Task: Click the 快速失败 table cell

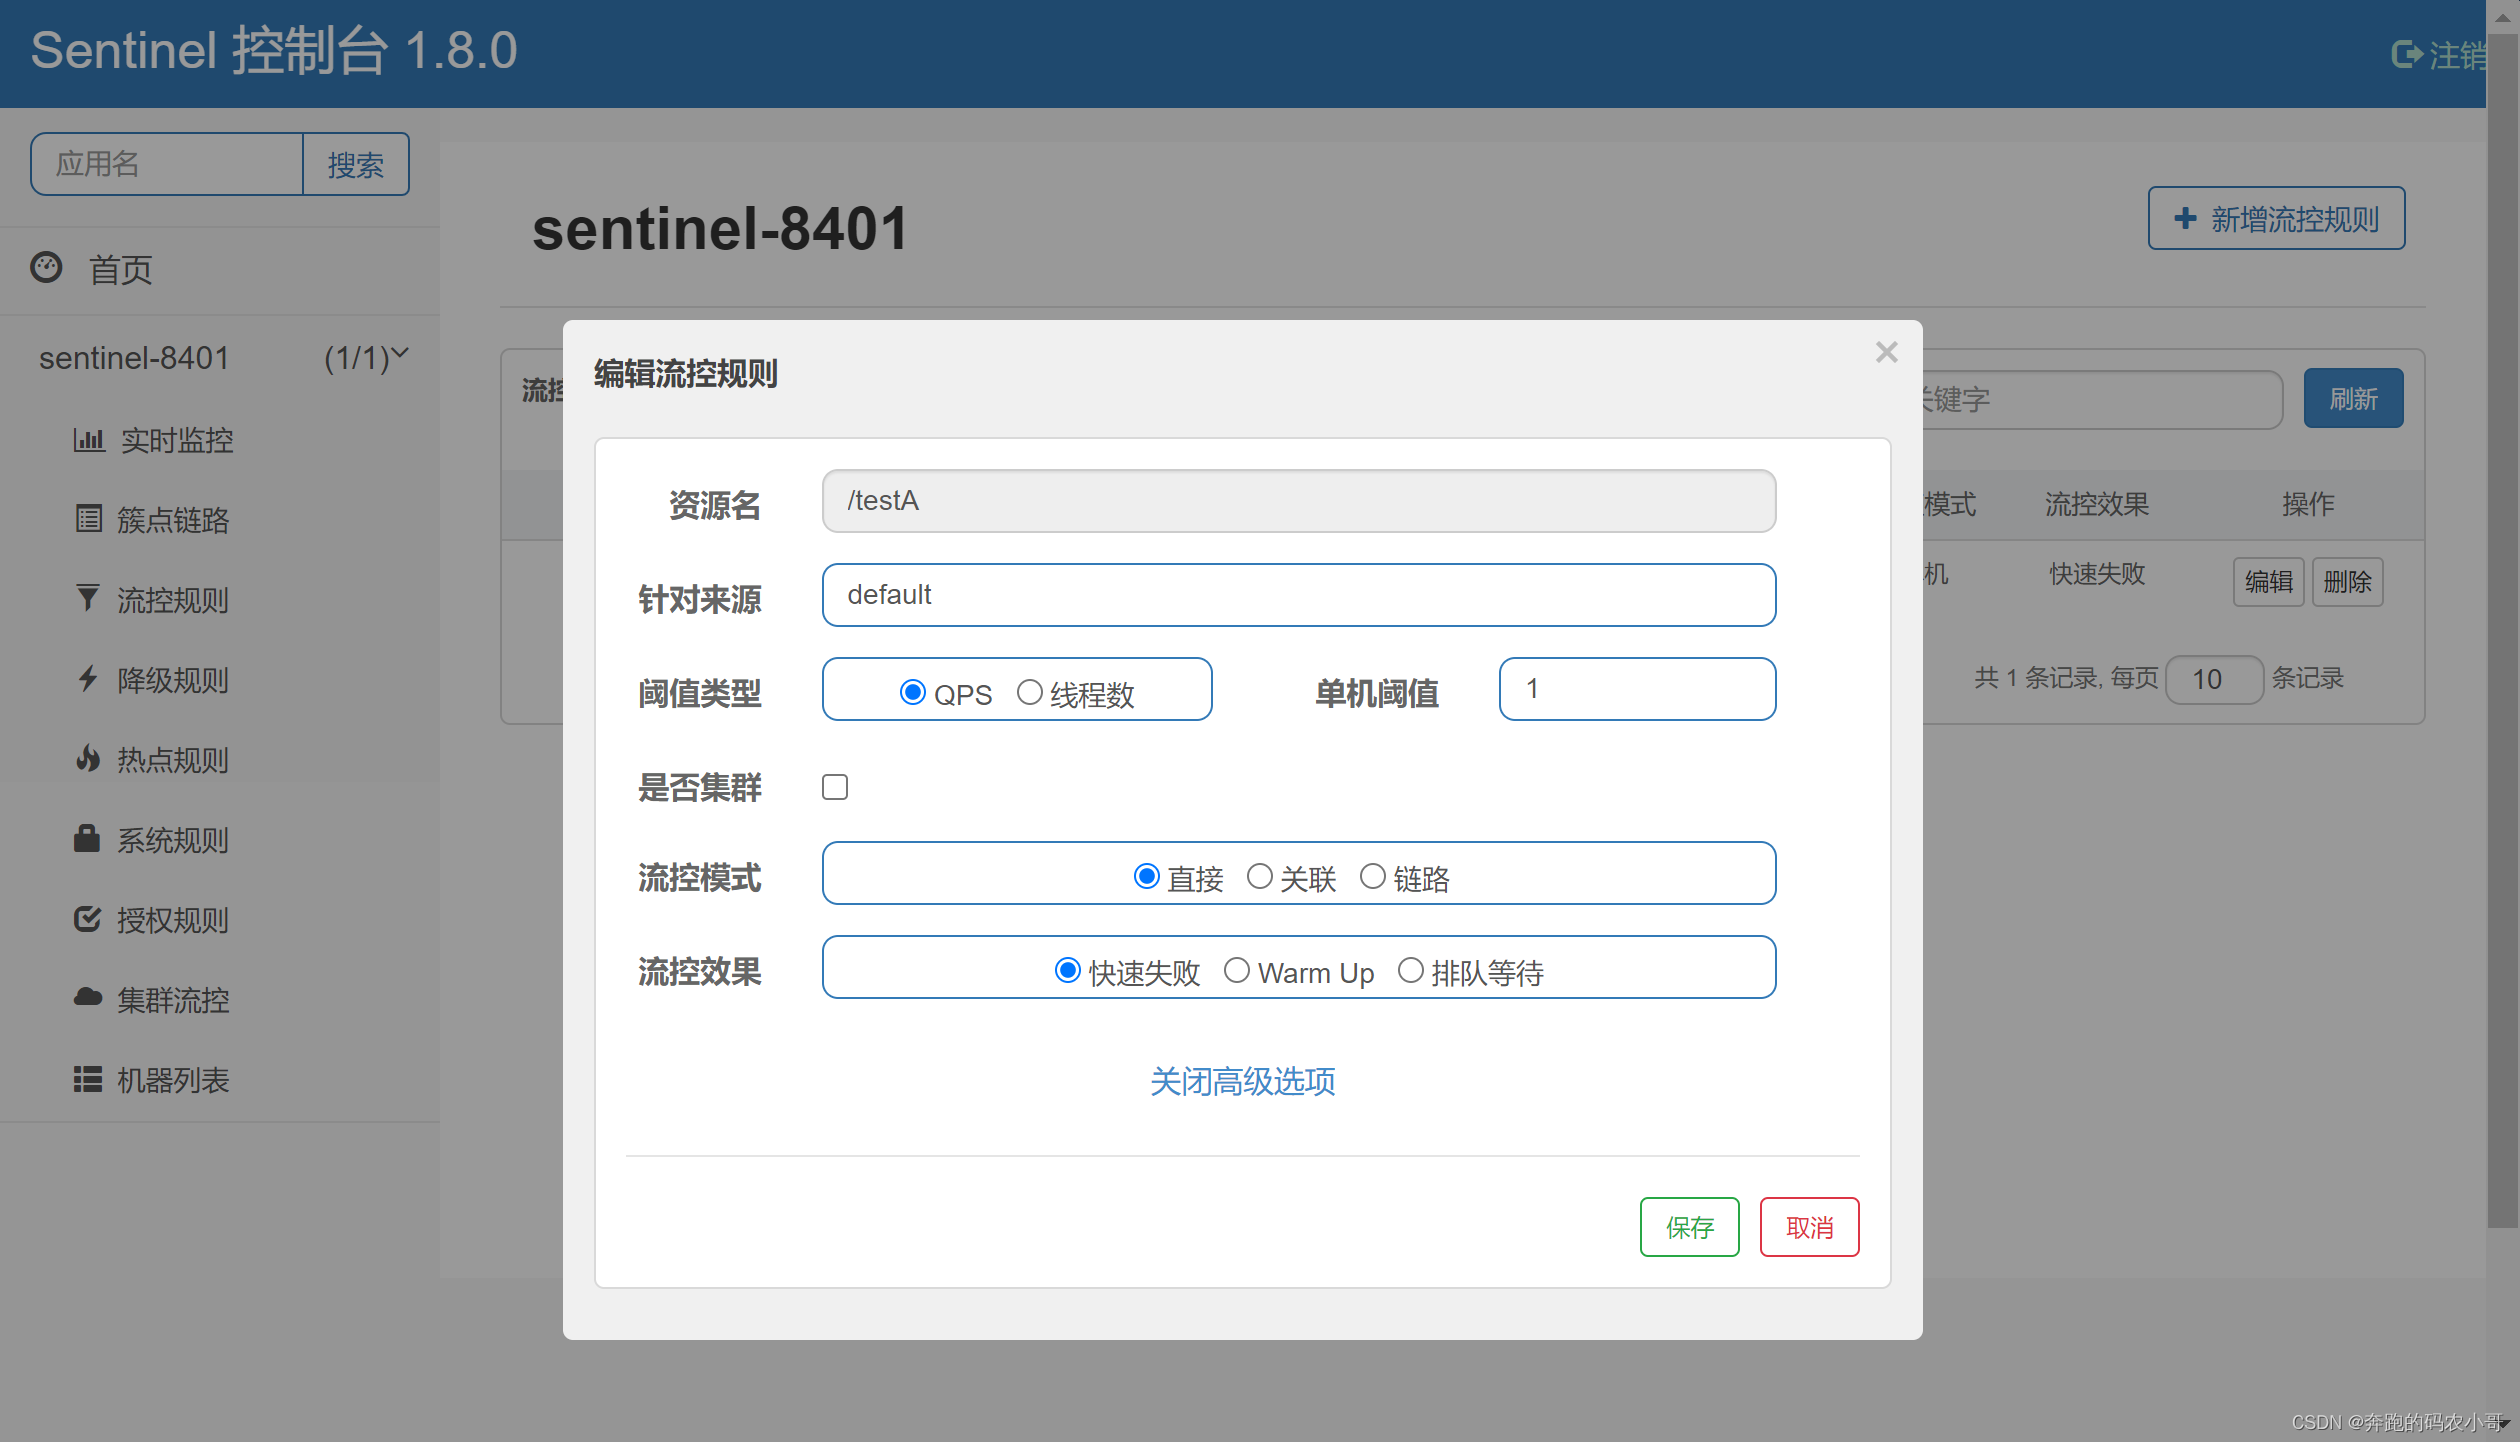Action: coord(2097,574)
